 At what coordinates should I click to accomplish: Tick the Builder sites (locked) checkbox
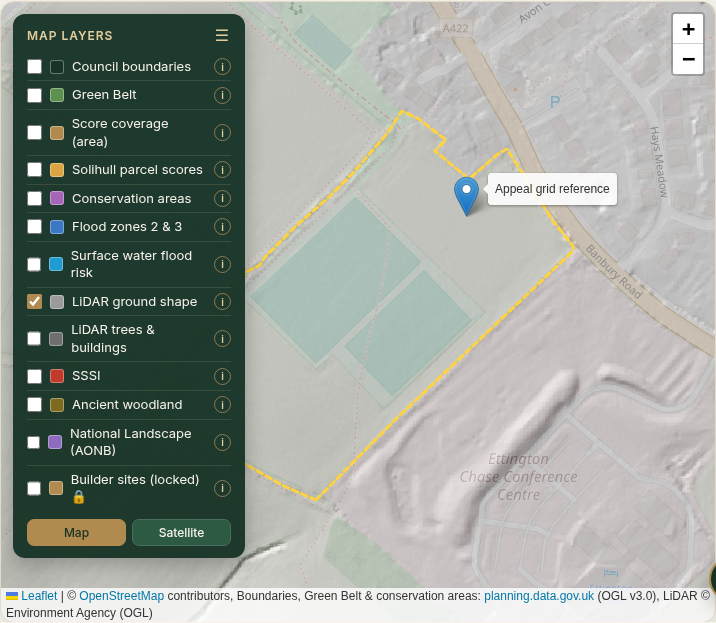coord(34,488)
